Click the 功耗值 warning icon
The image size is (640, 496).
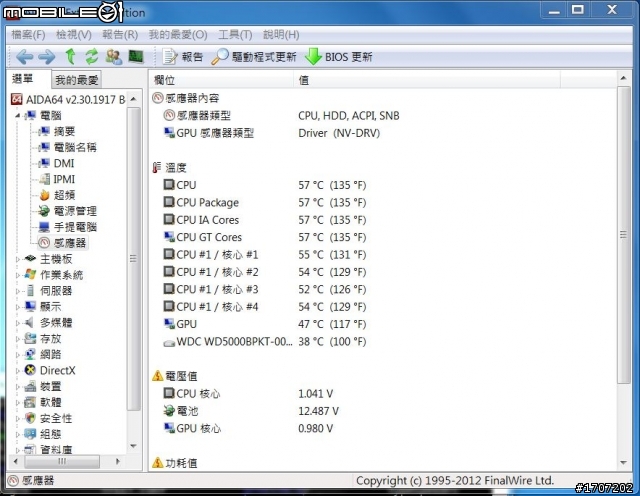click(158, 463)
